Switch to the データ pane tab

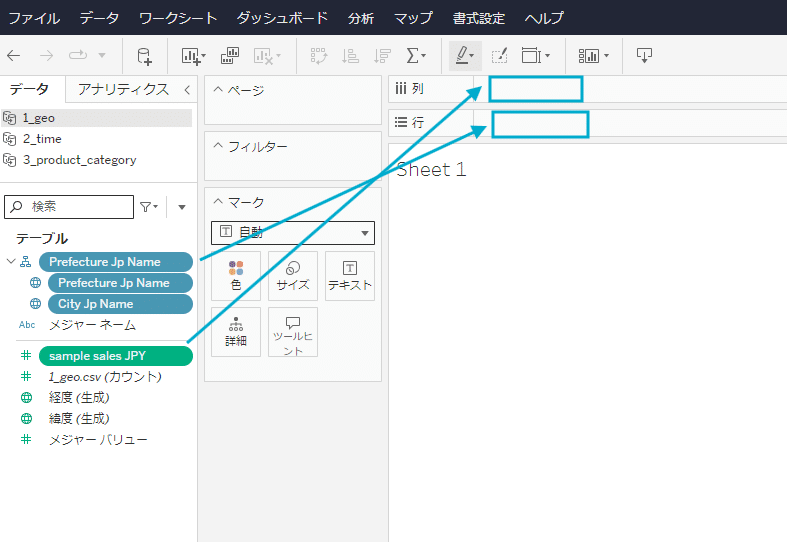coord(29,89)
